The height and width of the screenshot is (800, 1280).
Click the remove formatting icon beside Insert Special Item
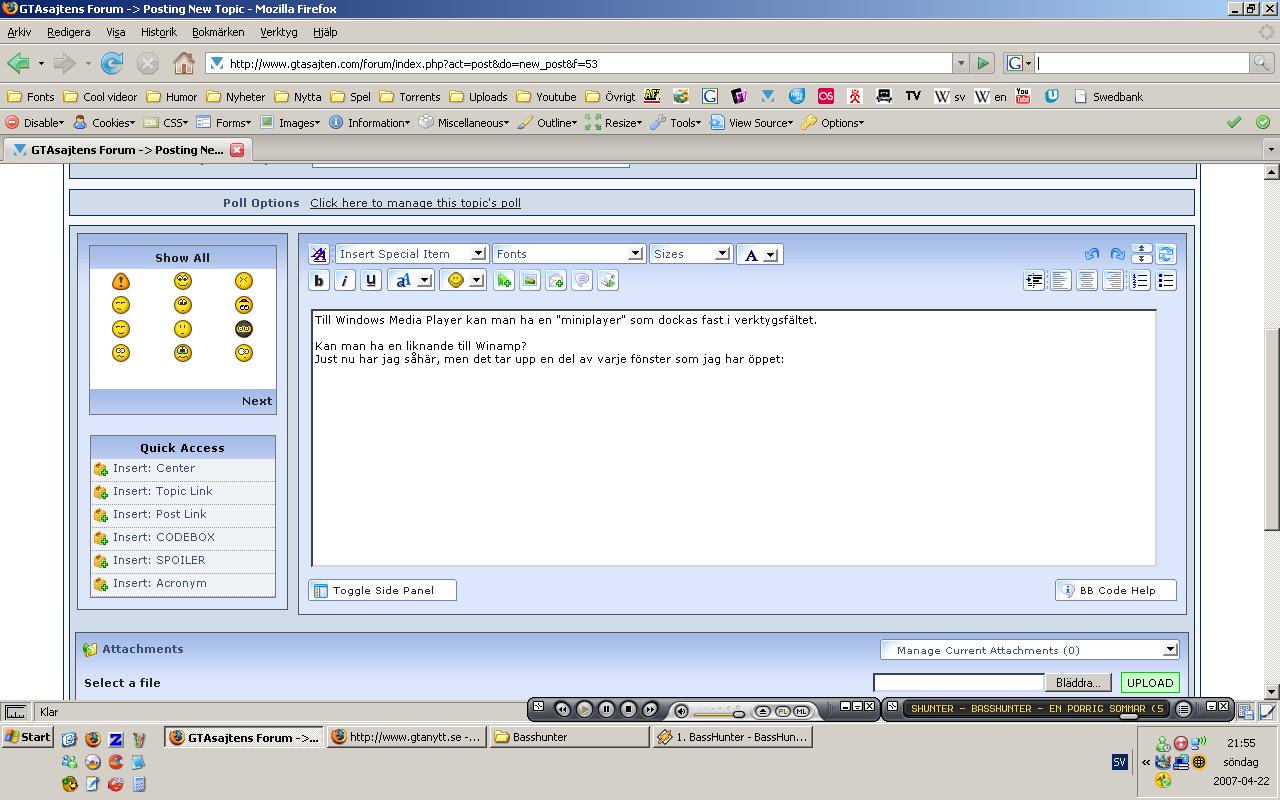tap(319, 254)
